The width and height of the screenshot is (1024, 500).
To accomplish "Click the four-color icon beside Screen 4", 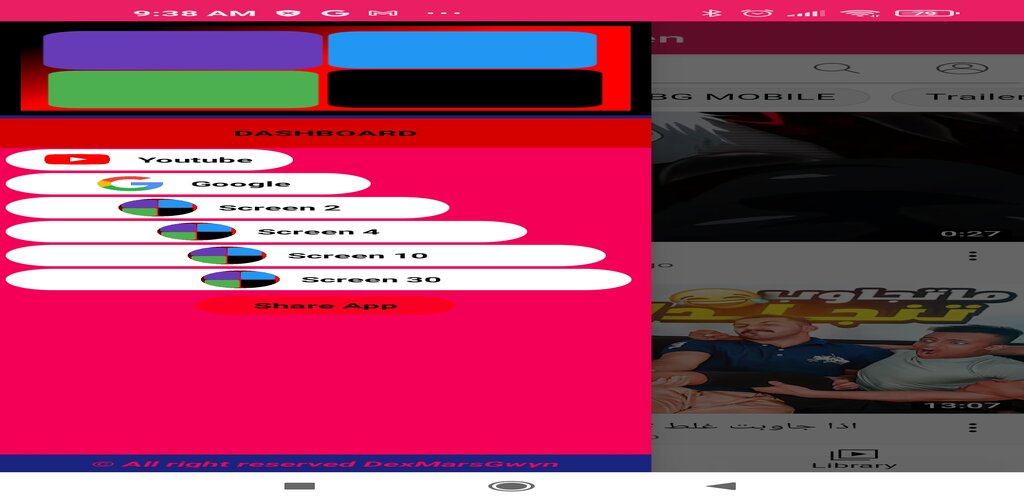I will (x=197, y=232).
